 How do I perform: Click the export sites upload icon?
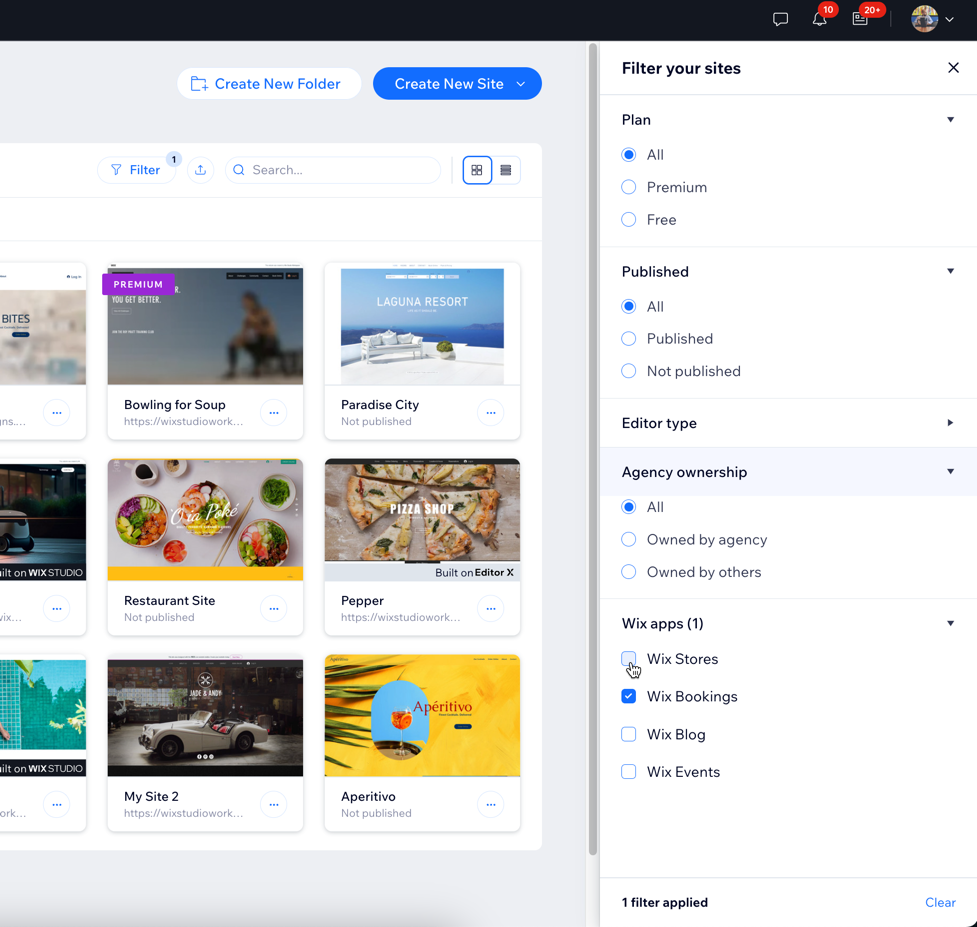[200, 170]
